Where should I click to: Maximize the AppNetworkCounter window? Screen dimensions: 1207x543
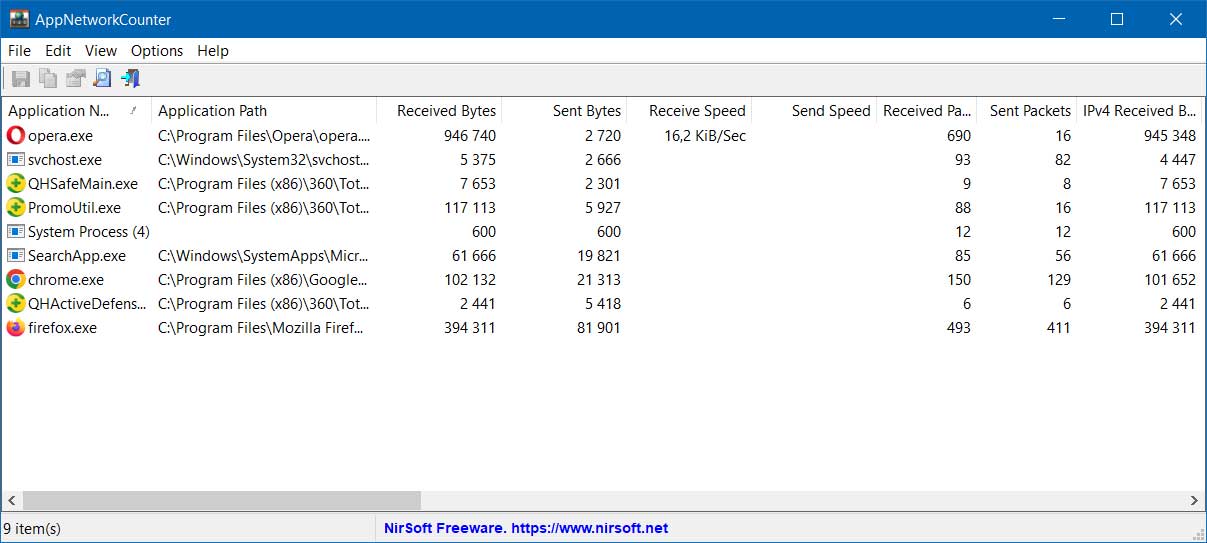[x=1117, y=19]
